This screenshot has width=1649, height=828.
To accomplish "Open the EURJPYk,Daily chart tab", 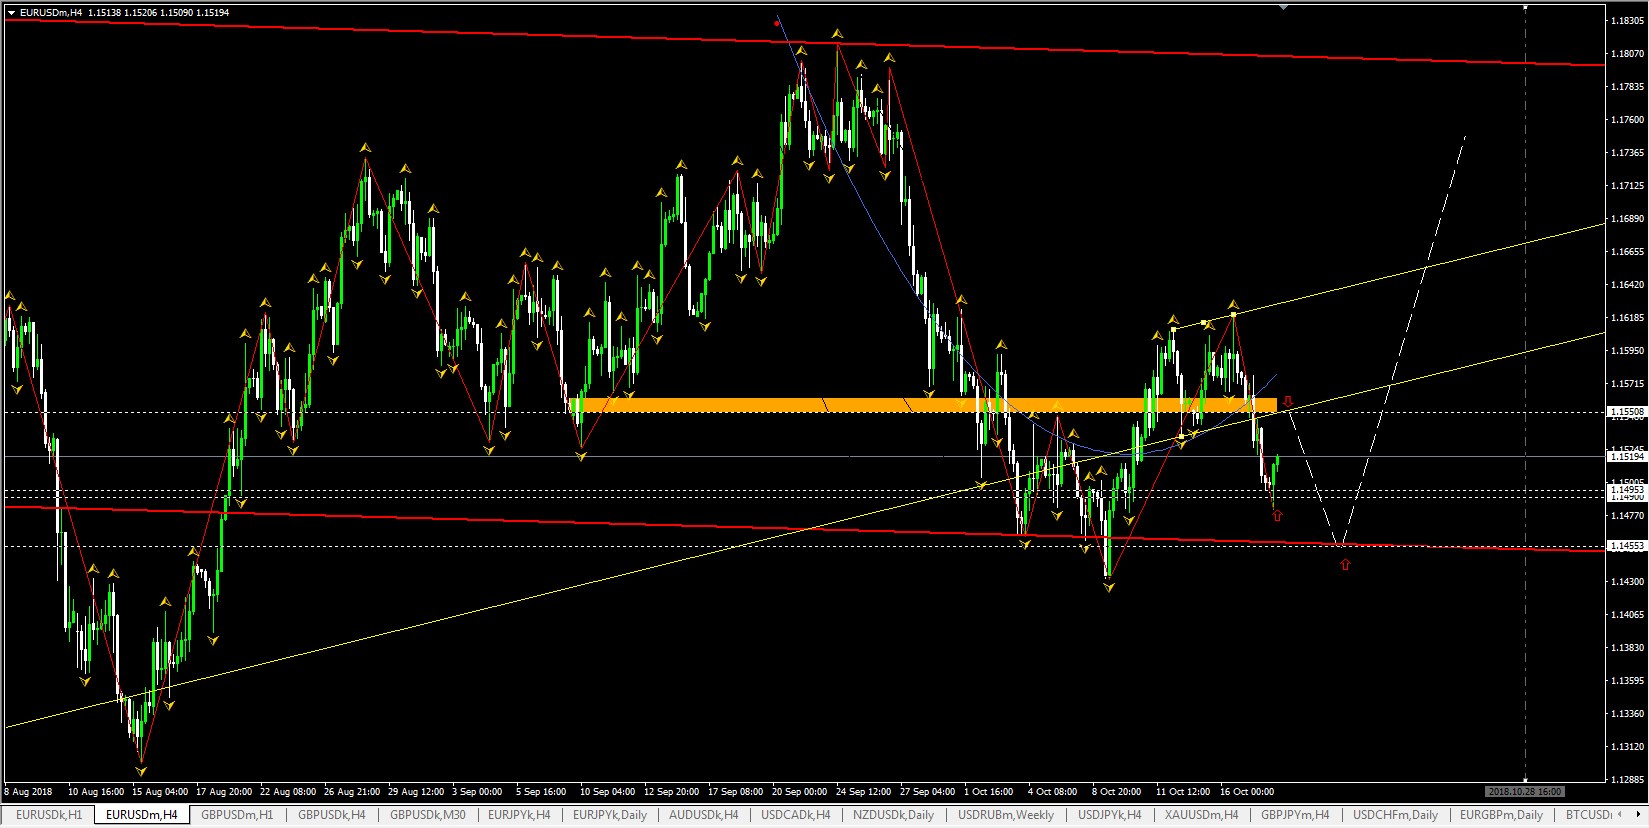I will 609,815.
